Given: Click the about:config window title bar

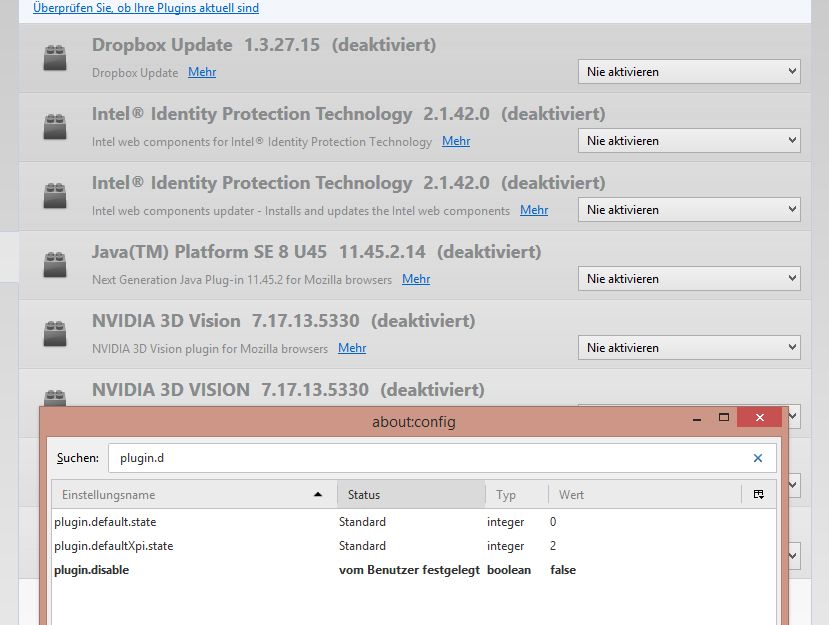Looking at the screenshot, I should tap(413, 422).
